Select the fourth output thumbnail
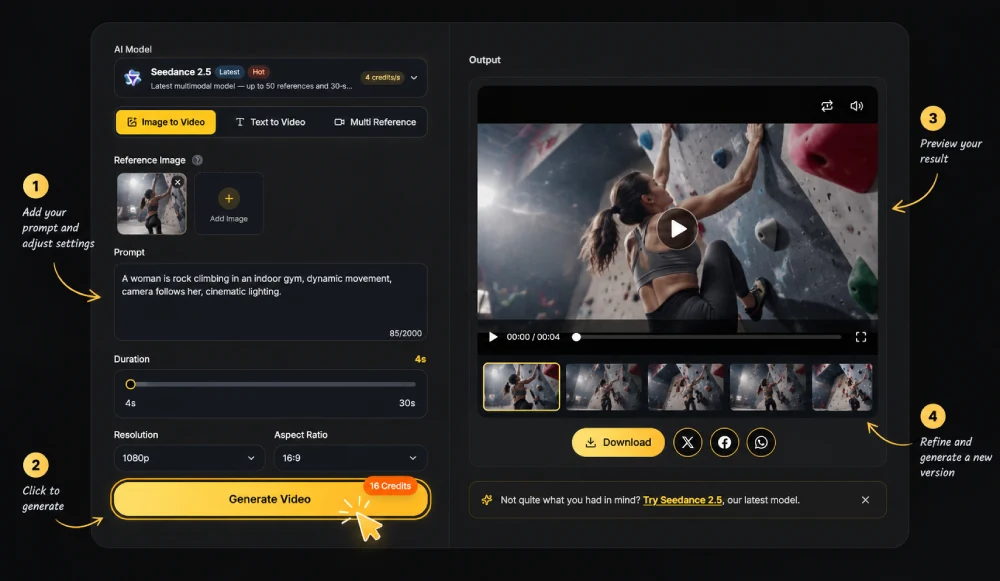The height and width of the screenshot is (581, 1000). pyautogui.click(x=768, y=386)
